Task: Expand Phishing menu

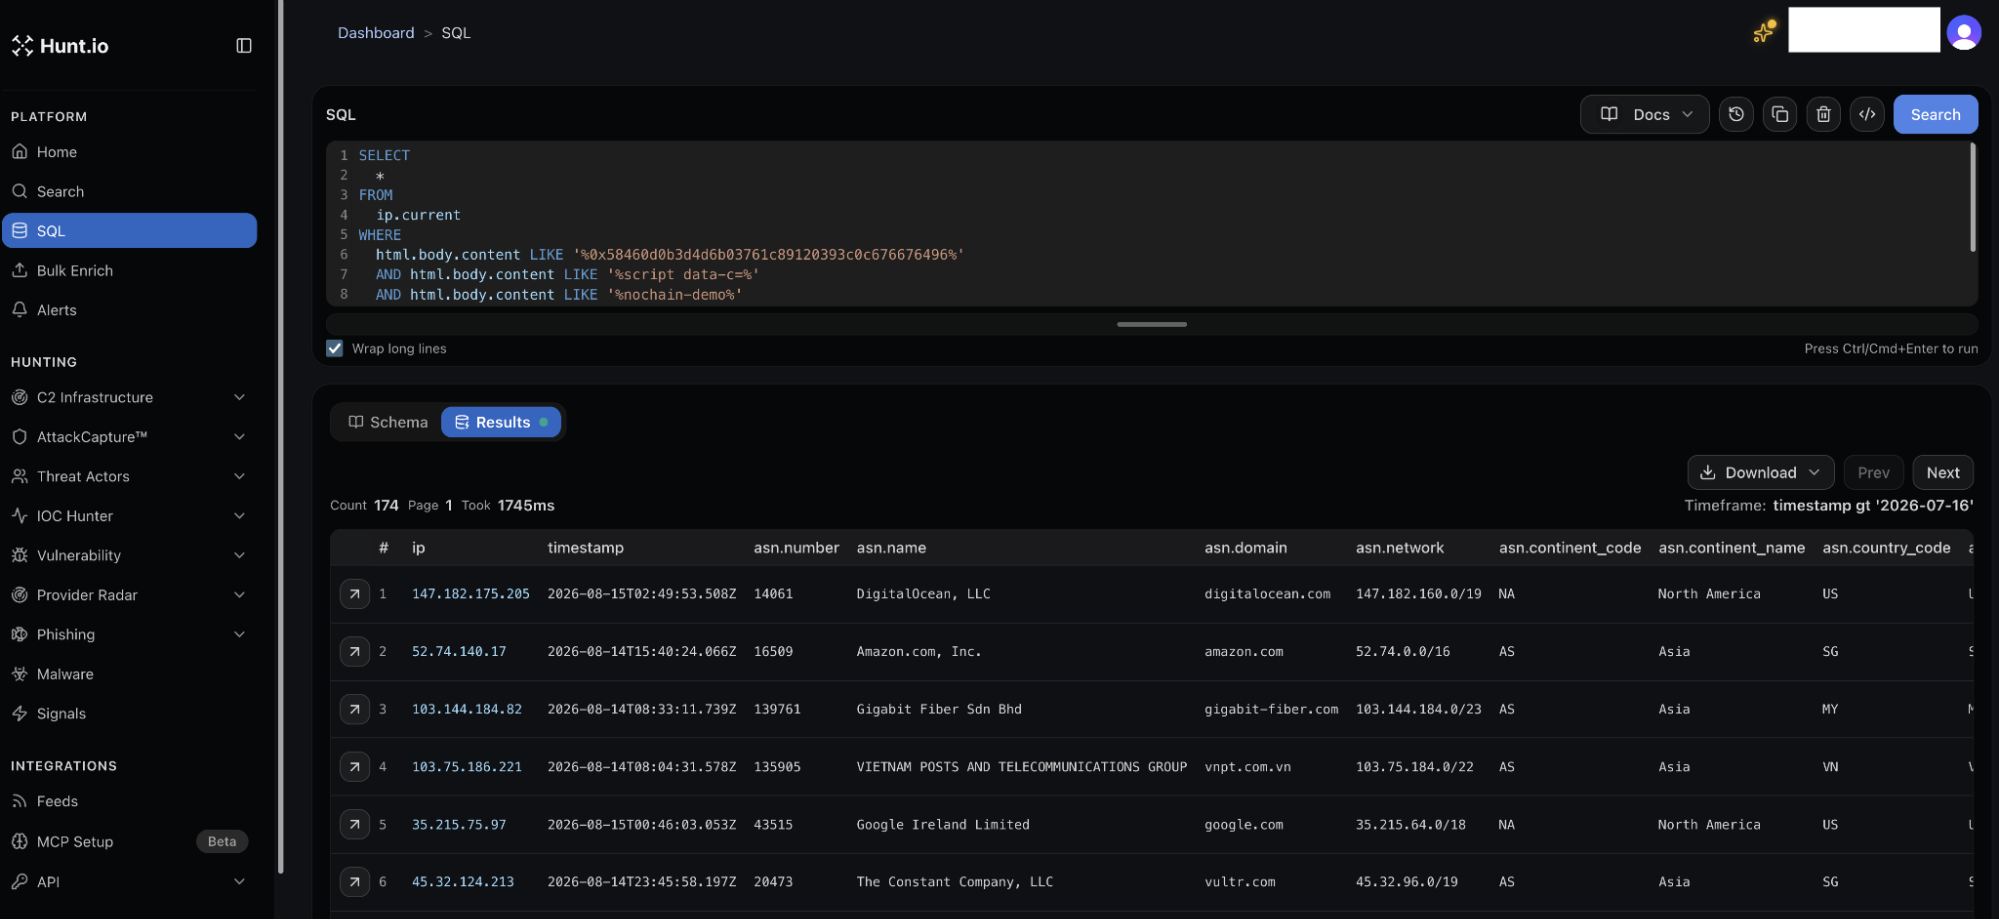Action: (x=129, y=634)
